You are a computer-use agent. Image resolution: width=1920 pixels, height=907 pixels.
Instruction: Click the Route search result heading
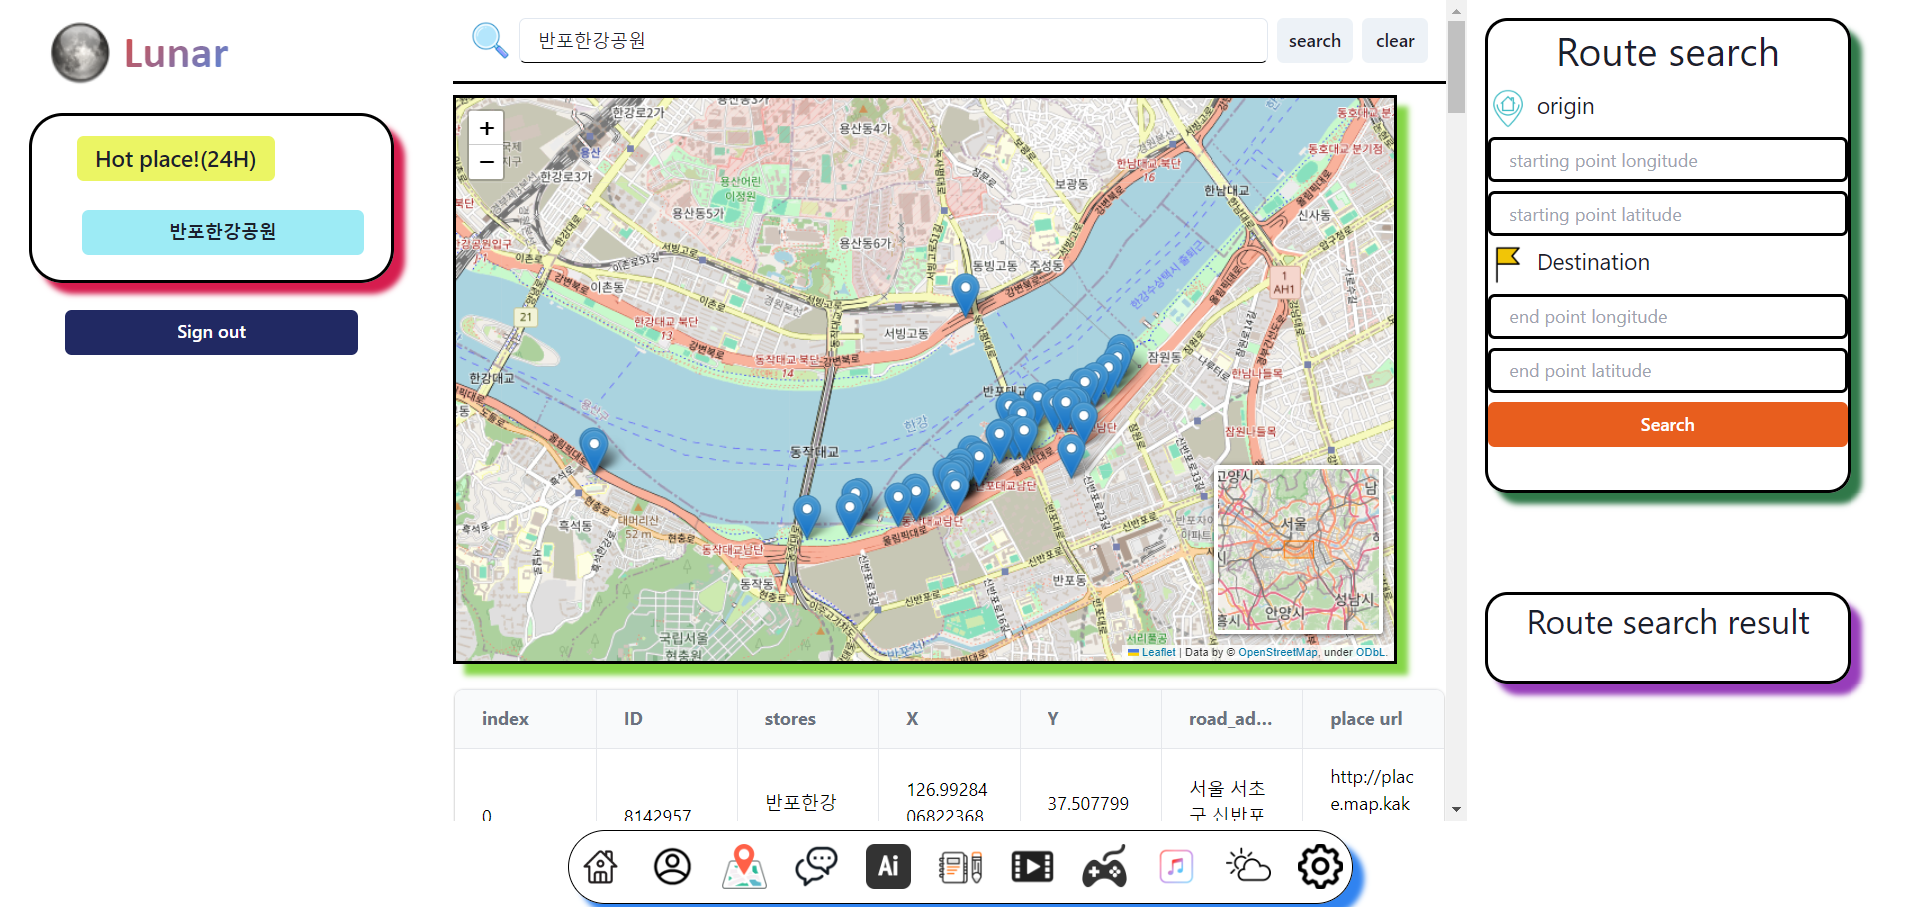[x=1667, y=623]
